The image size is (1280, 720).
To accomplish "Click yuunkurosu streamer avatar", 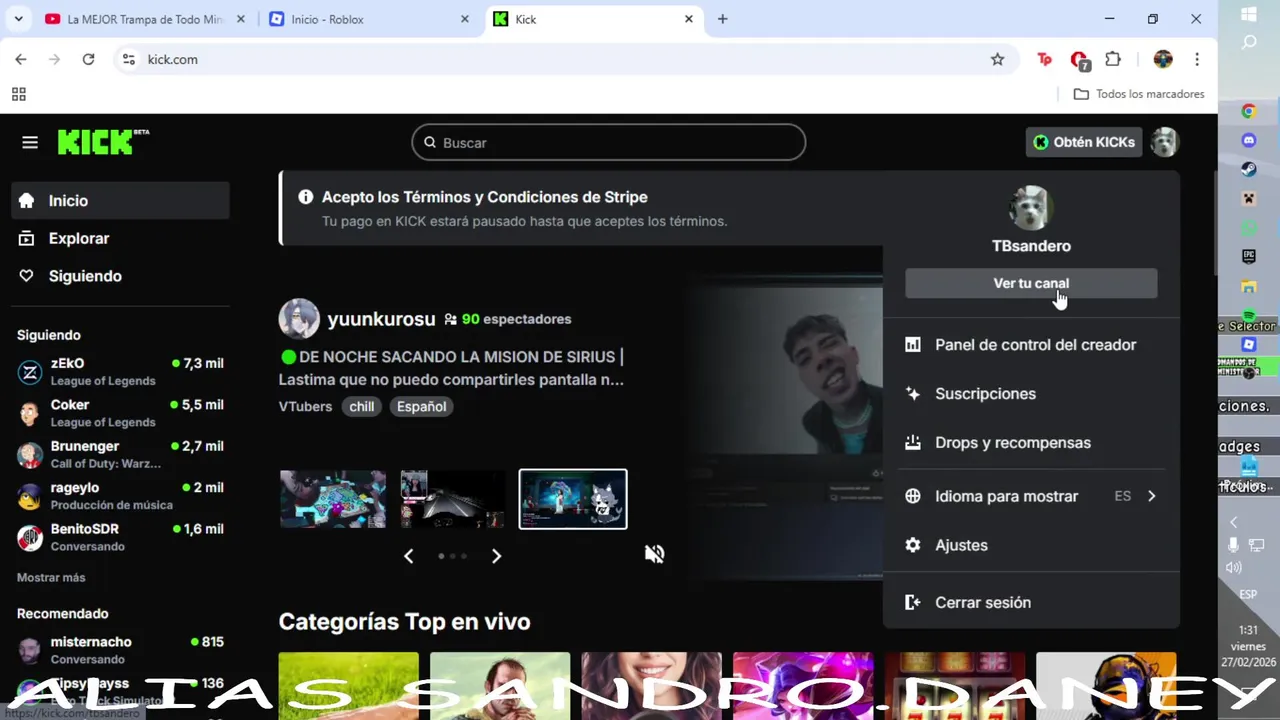I will tap(299, 319).
